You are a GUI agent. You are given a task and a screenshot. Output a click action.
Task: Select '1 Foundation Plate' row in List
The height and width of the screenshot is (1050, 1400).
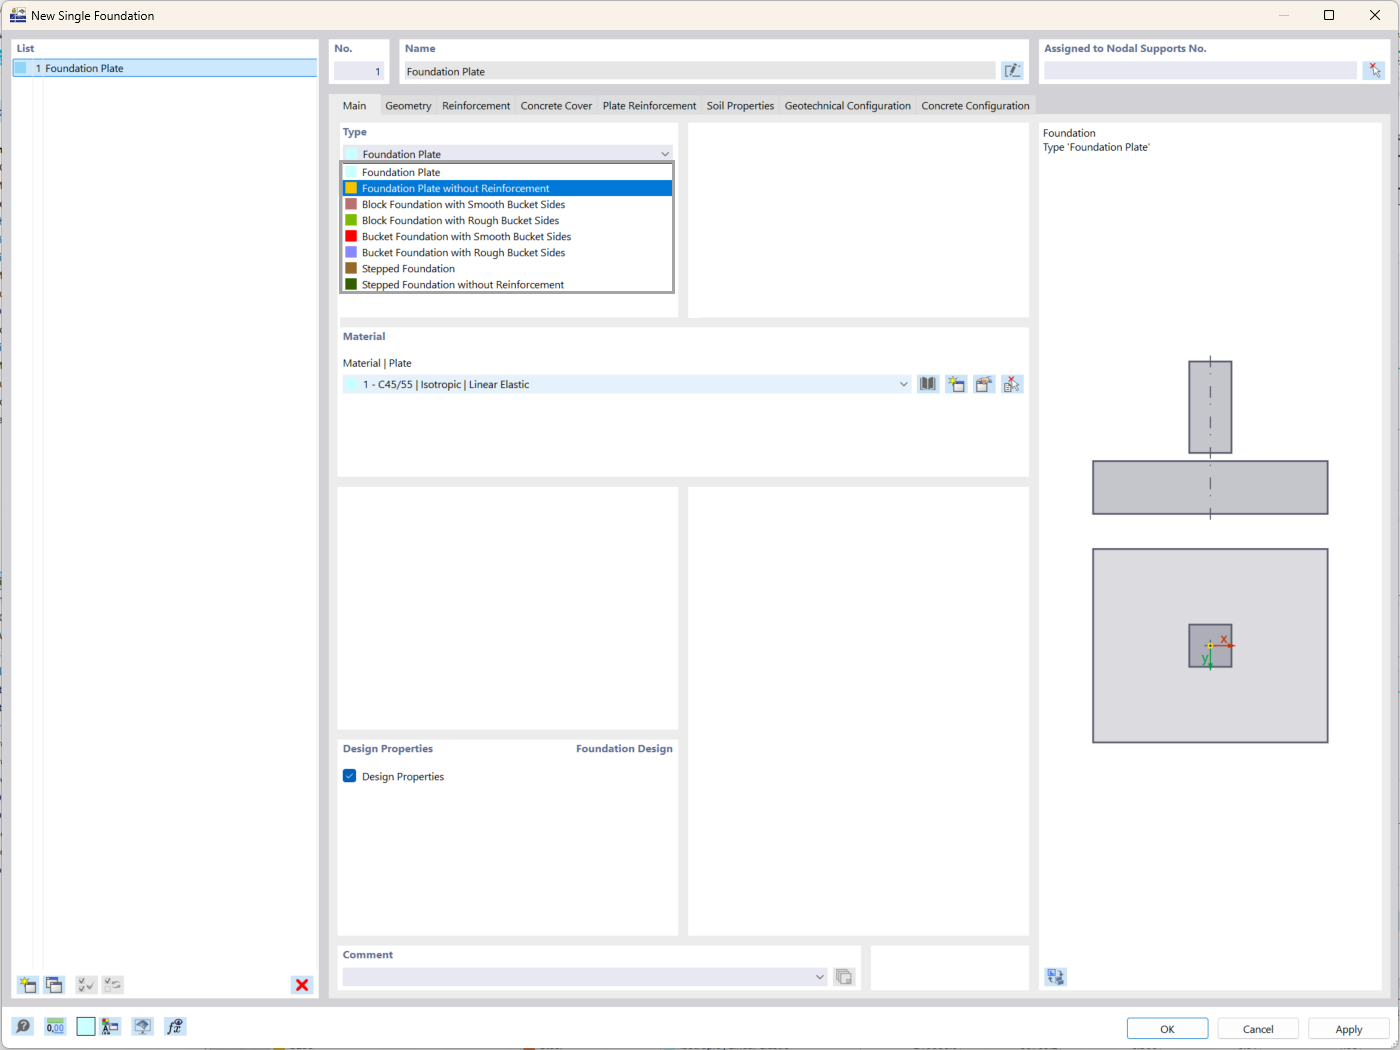165,68
